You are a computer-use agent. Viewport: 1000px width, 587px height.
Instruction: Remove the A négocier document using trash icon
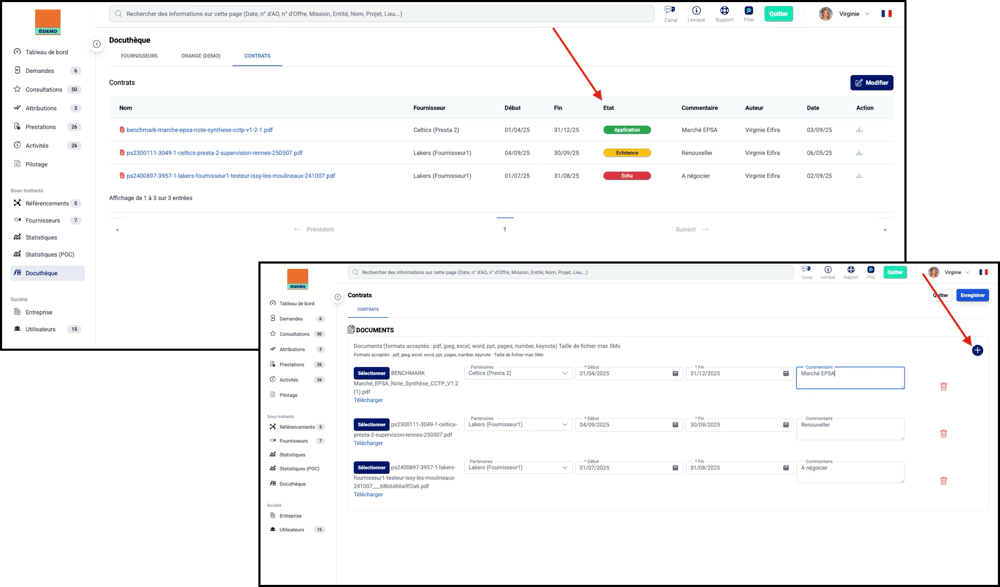coord(943,481)
